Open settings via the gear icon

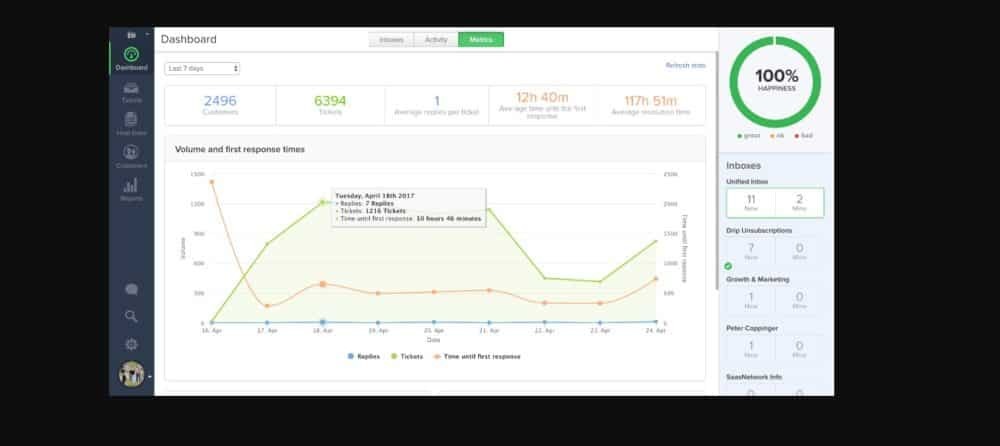pyautogui.click(x=131, y=344)
